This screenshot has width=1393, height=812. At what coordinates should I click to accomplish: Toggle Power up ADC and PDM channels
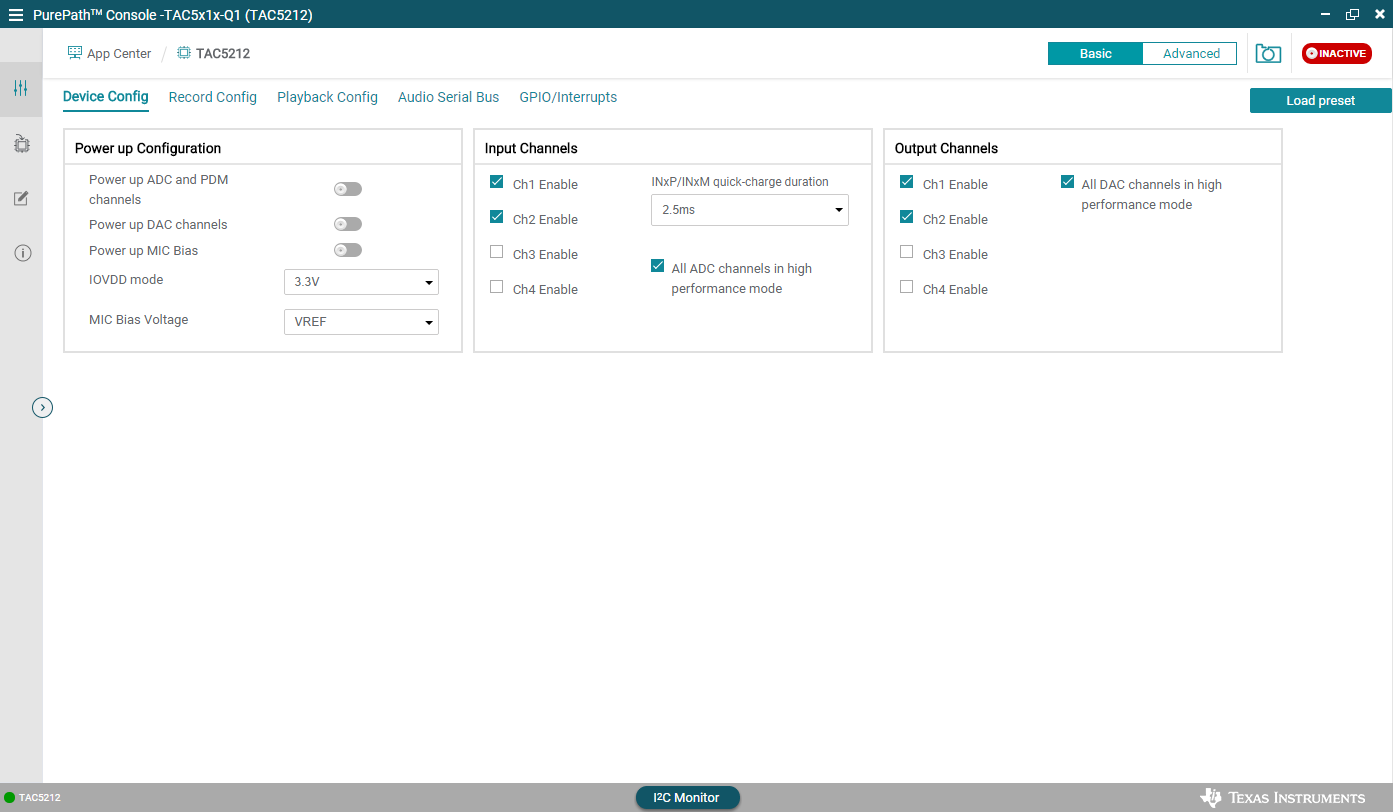pyautogui.click(x=348, y=189)
